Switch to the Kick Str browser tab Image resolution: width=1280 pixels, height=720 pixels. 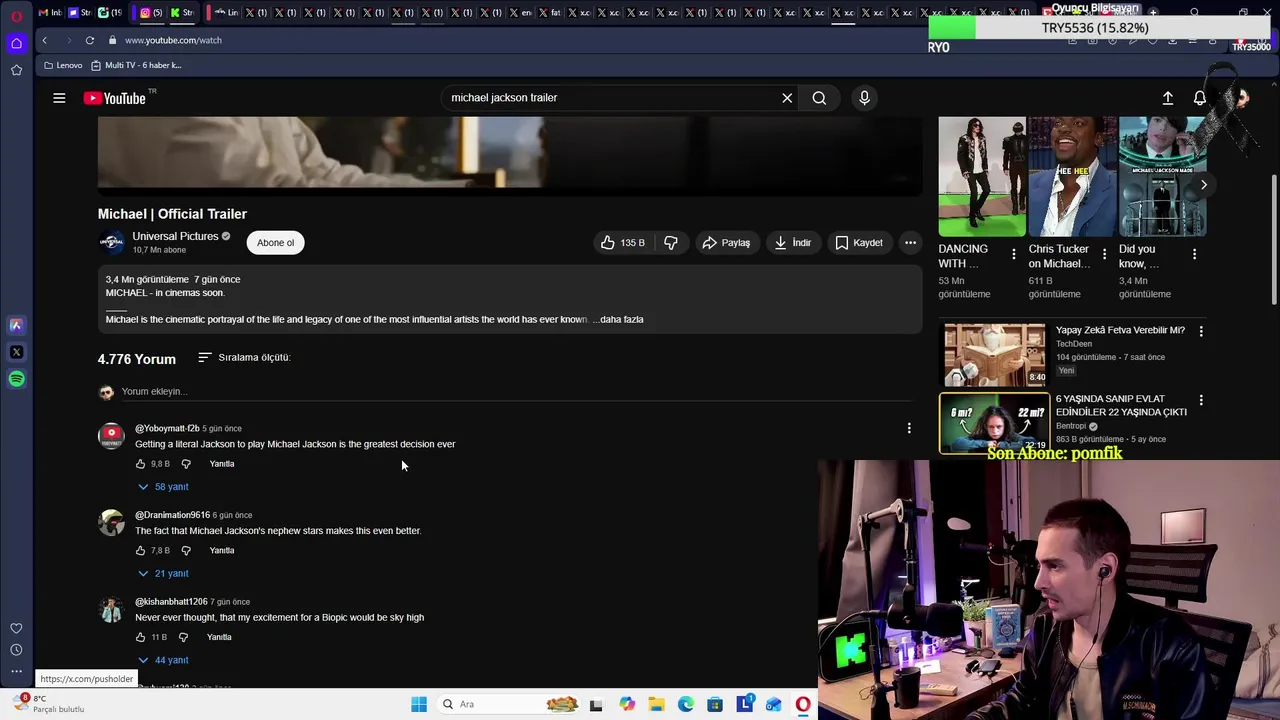click(182, 13)
